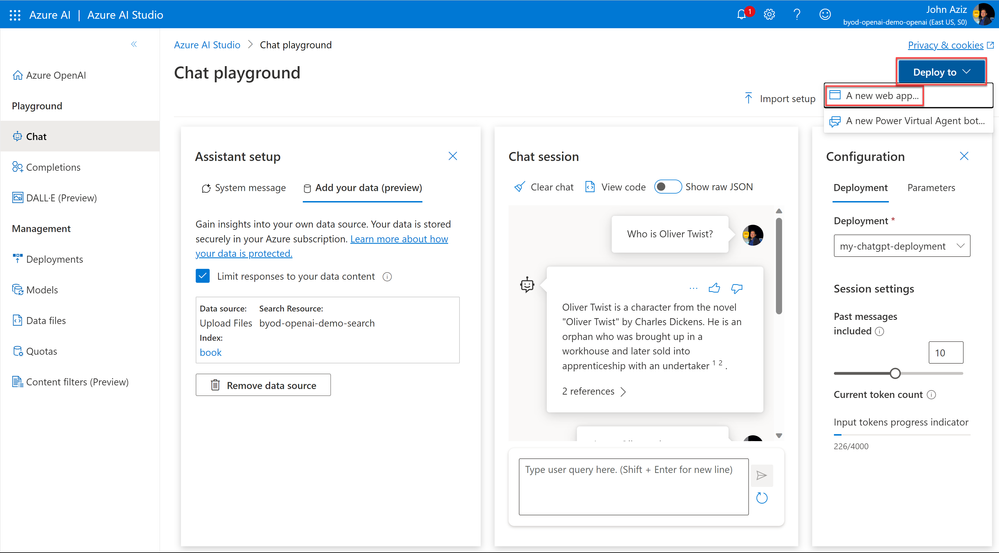Expand the Deploy to dropdown button
This screenshot has height=553, width=999.
click(942, 72)
